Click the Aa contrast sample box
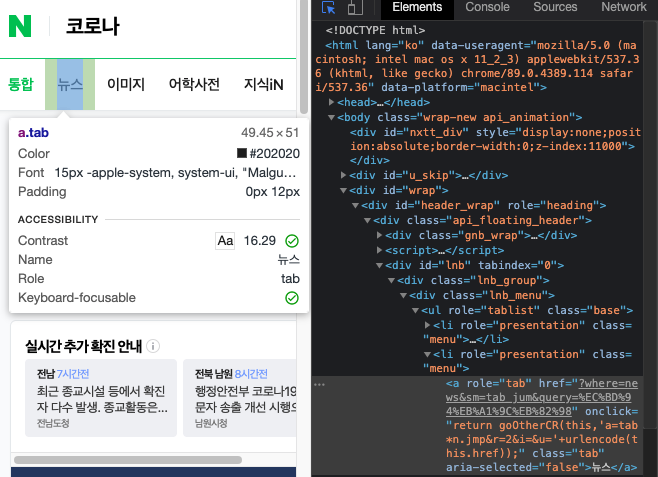Viewport: 658px width, 477px height. tap(225, 241)
